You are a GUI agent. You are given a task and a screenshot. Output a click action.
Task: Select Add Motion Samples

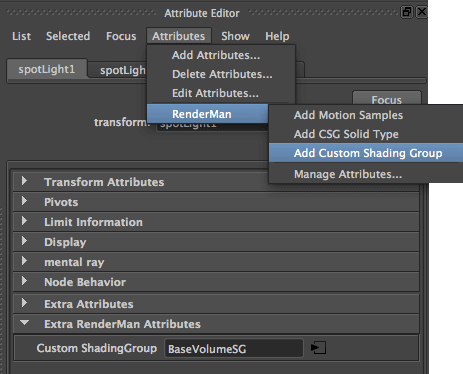(x=366, y=115)
